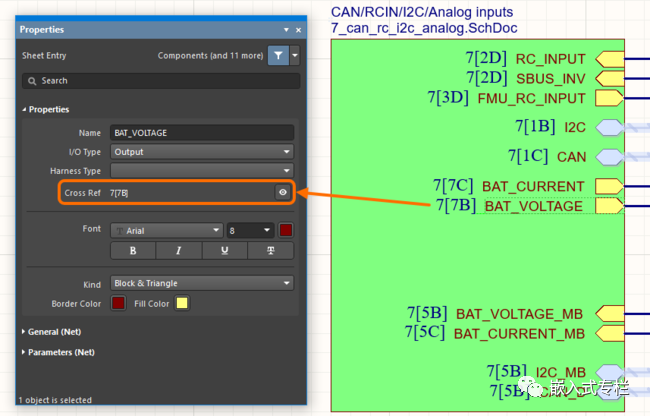Open the Harness Type dropdown
Image resolution: width=650 pixels, height=416 pixels.
(202, 171)
